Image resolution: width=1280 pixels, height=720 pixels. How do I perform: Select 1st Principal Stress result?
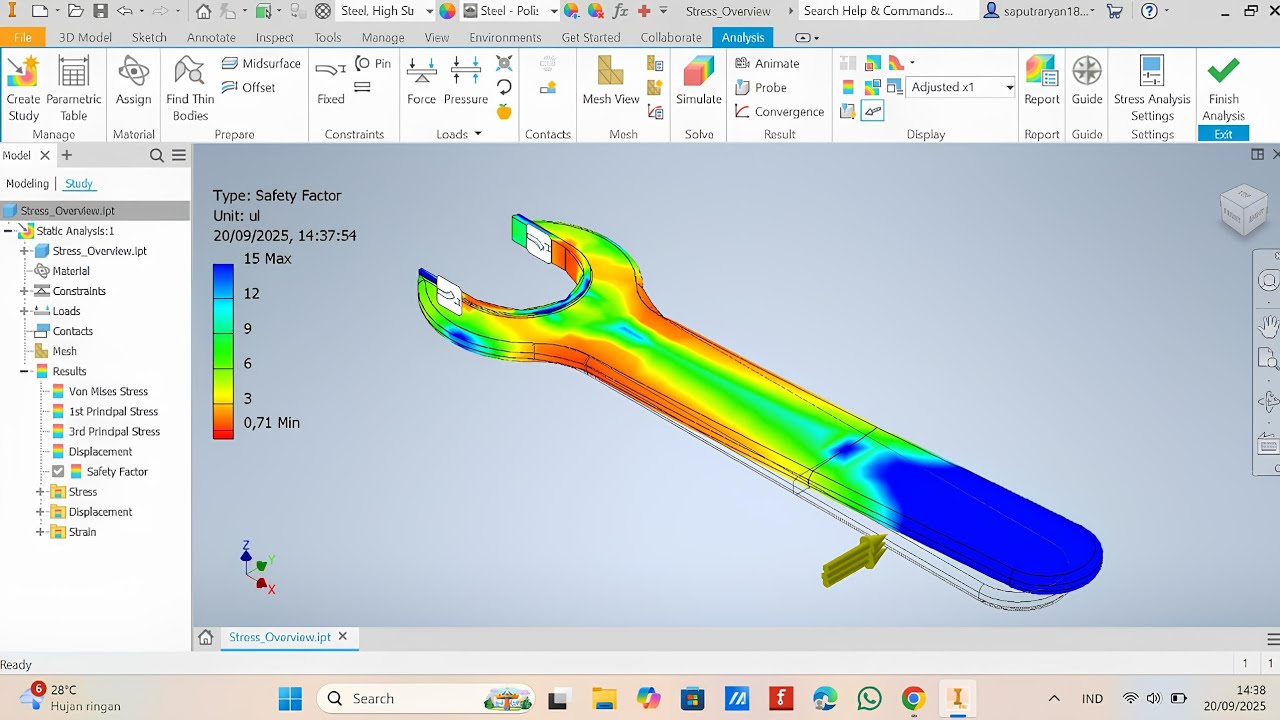113,412
